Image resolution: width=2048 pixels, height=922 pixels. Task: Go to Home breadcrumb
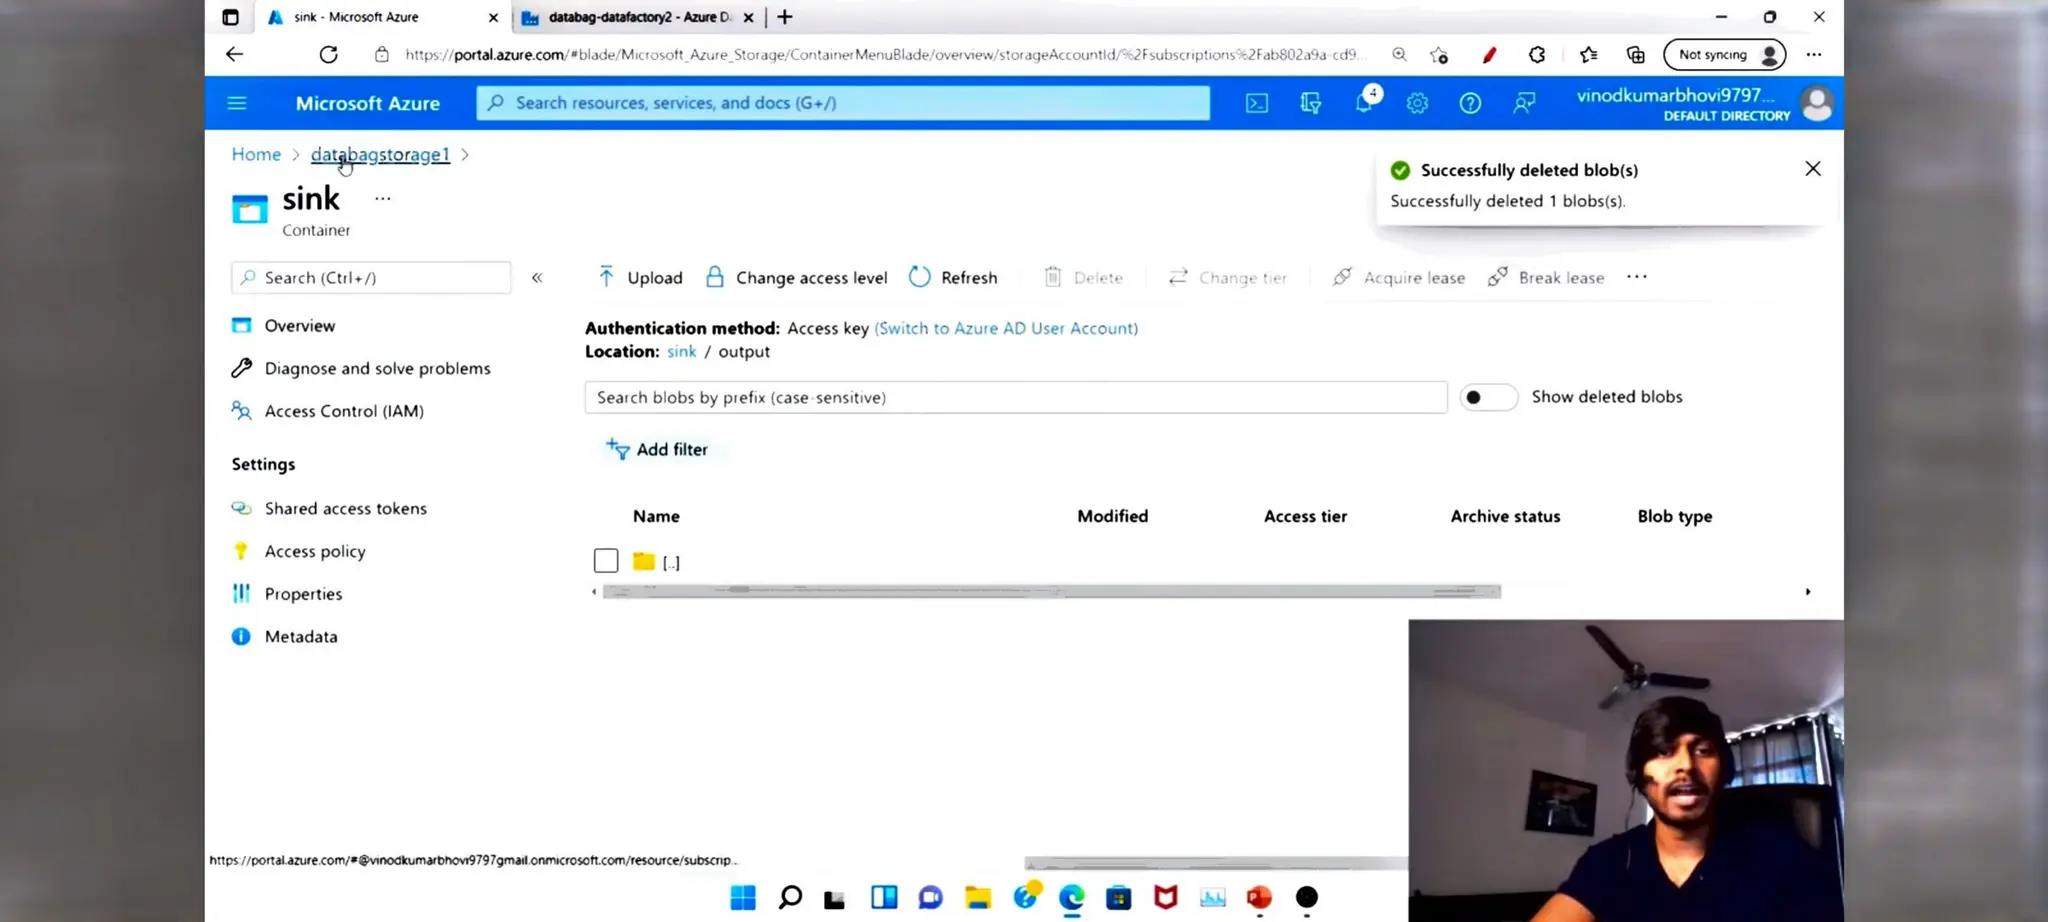[256, 154]
